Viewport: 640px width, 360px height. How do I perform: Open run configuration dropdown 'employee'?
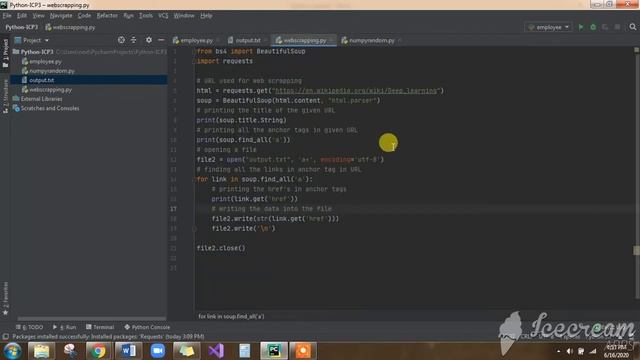(548, 27)
